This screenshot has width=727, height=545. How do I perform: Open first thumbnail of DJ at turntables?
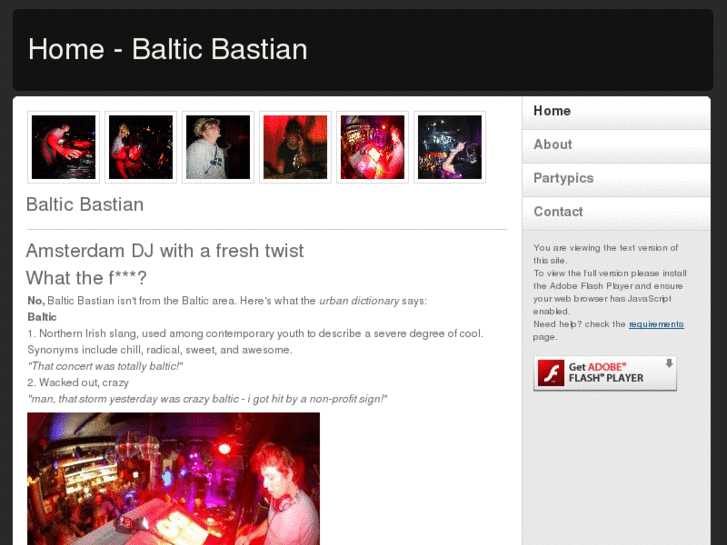coord(64,147)
